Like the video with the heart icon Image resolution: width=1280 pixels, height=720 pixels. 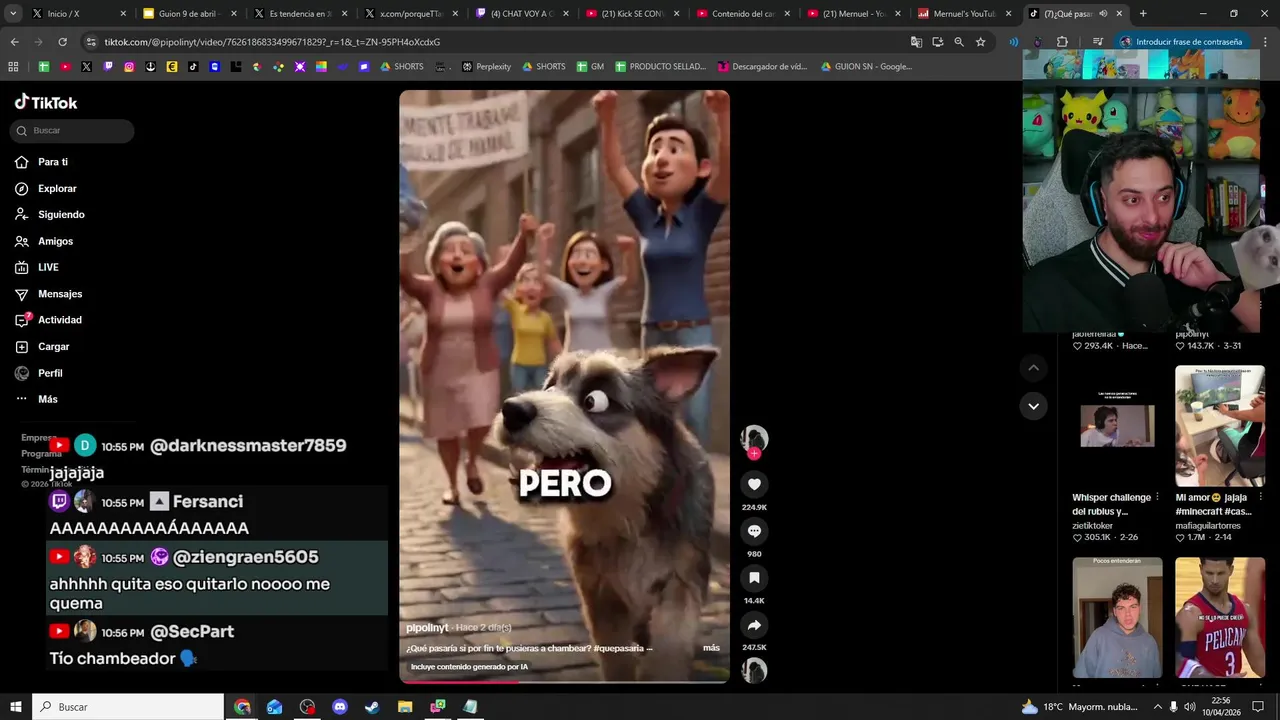click(754, 484)
